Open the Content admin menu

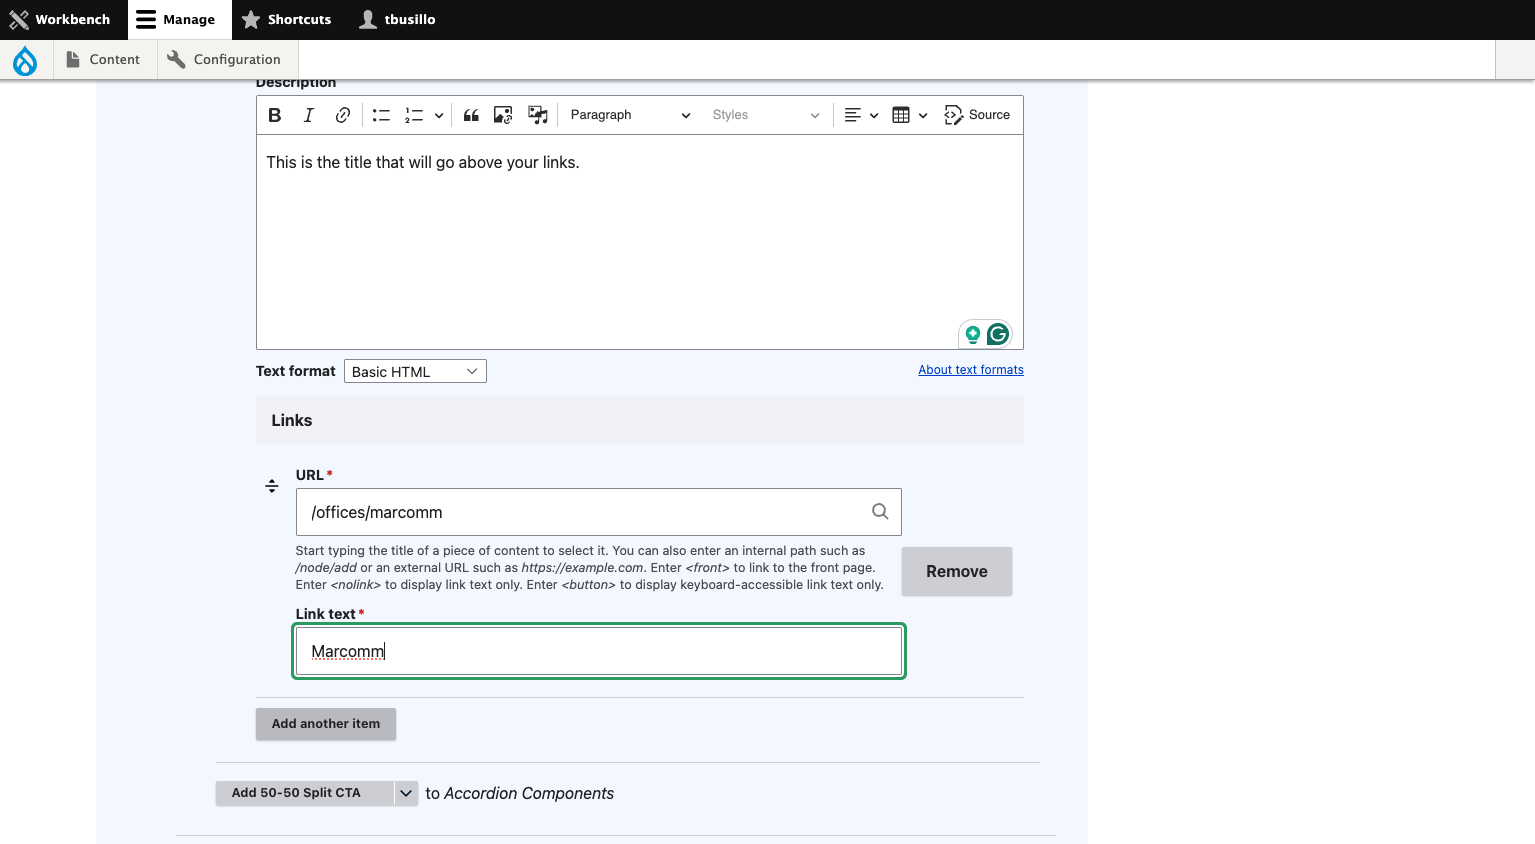point(103,60)
